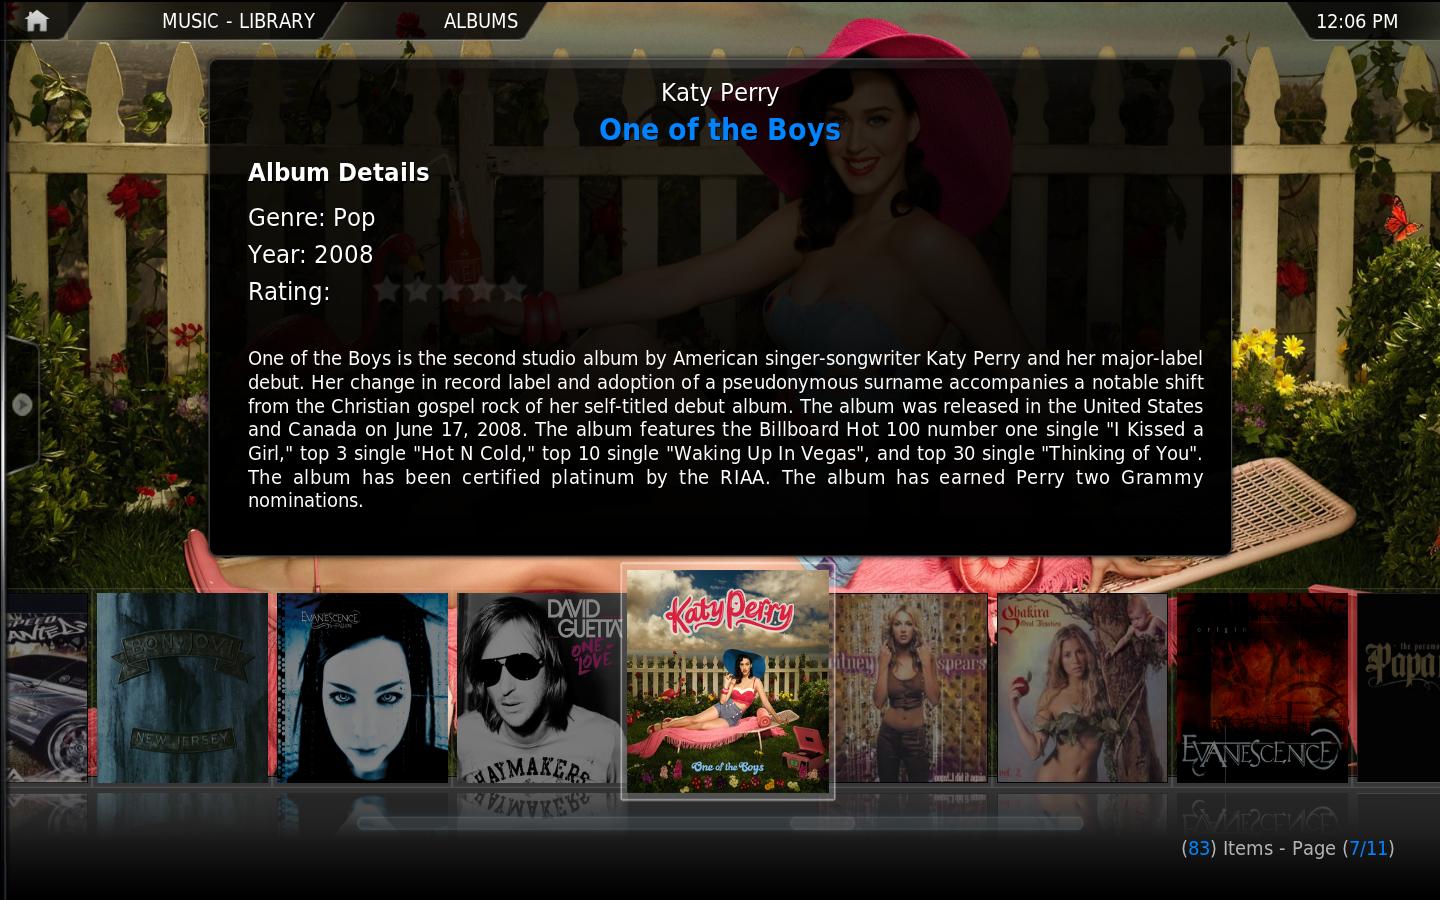
Task: Click the Genre: Pop text
Action: pyautogui.click(x=312, y=218)
